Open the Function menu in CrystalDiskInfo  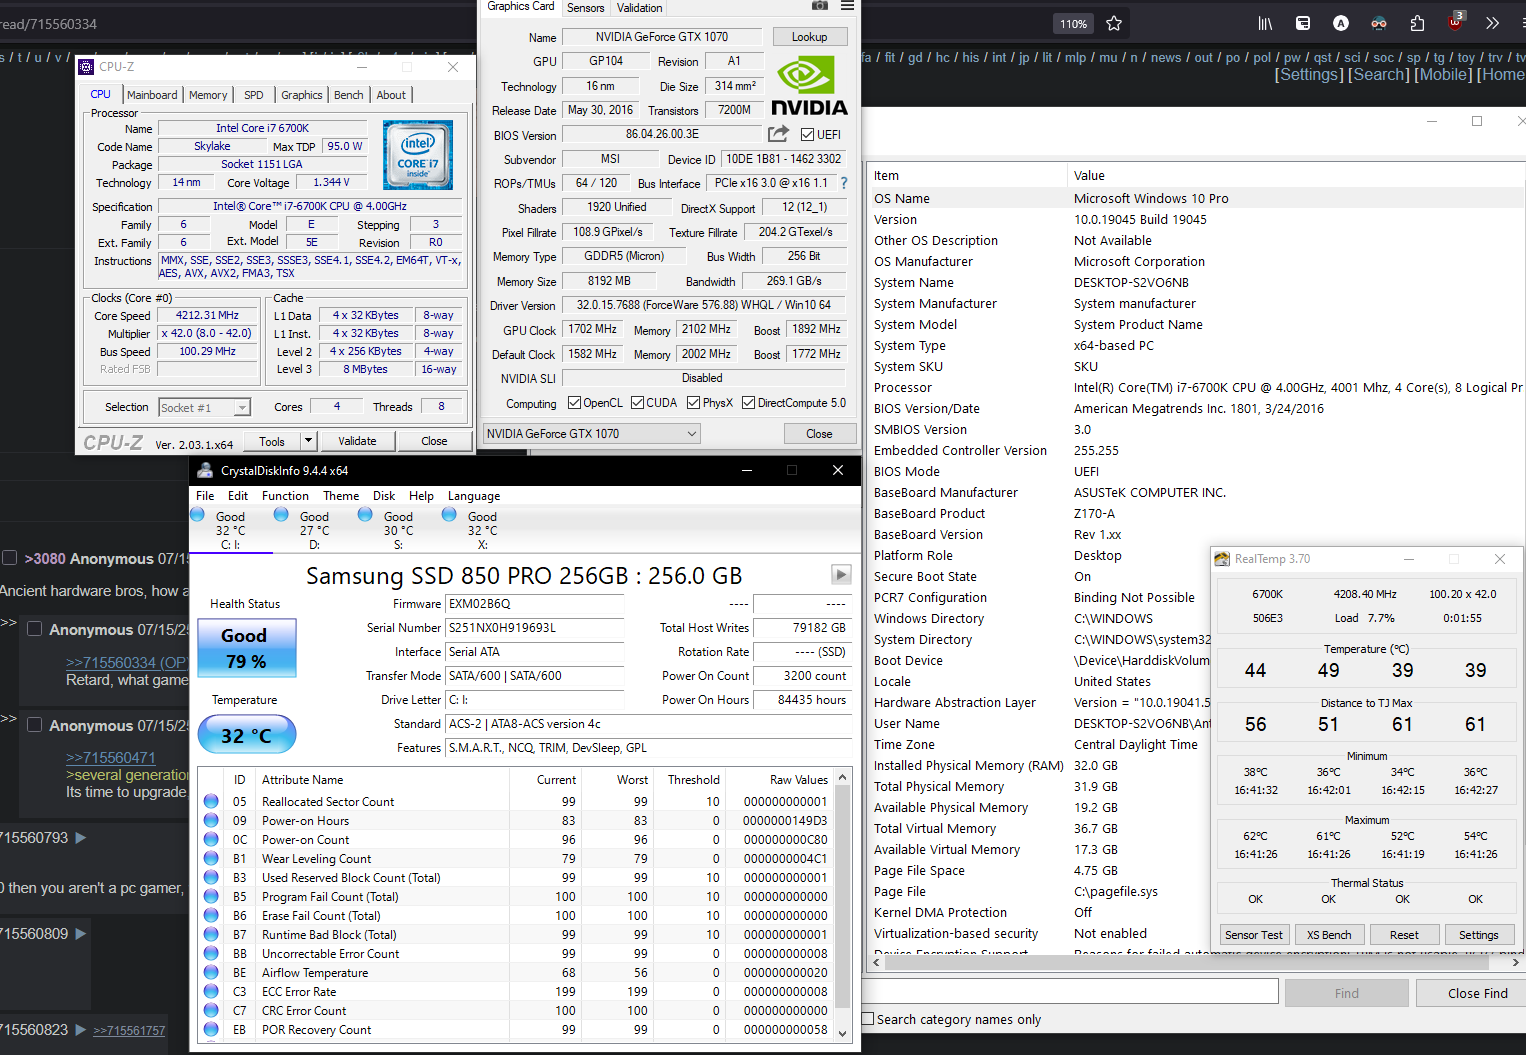coord(285,496)
